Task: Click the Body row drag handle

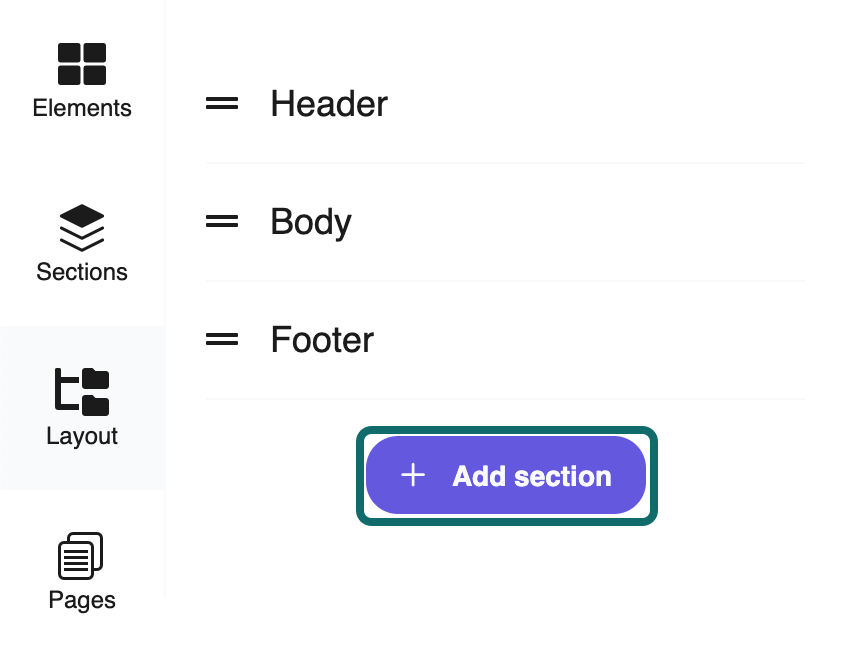Action: tap(222, 221)
